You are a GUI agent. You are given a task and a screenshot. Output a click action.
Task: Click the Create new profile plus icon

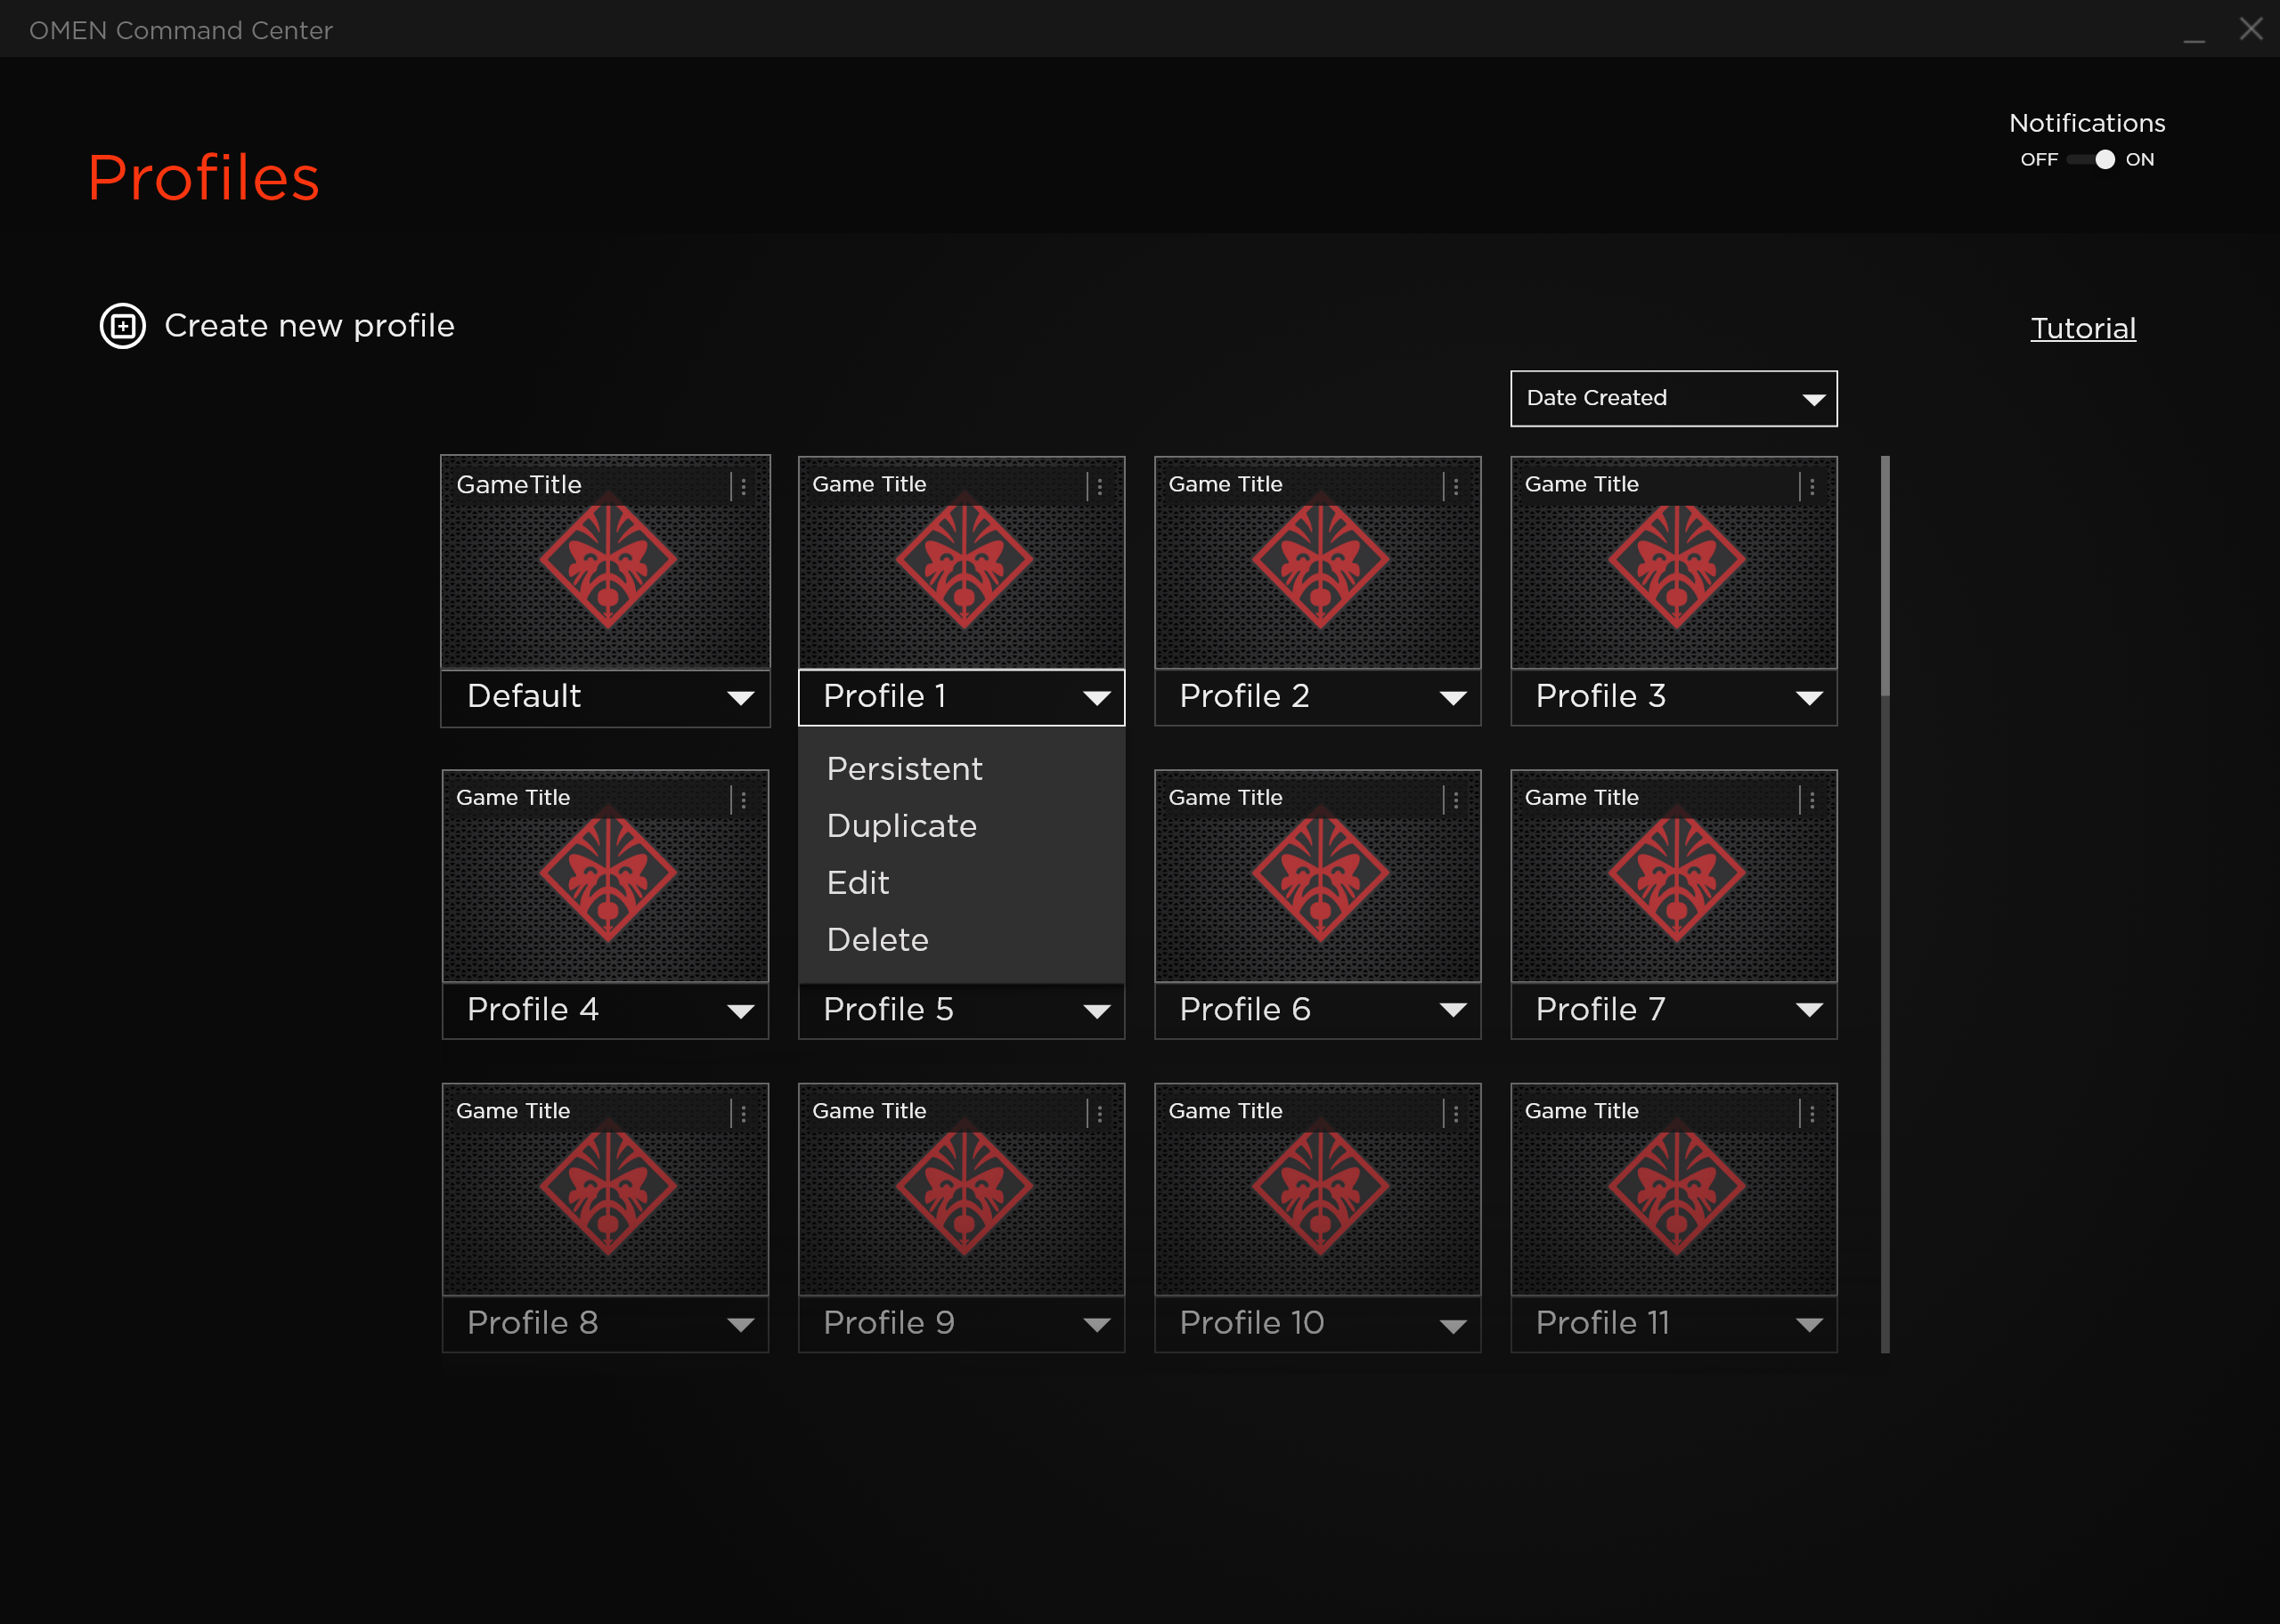[x=123, y=326]
